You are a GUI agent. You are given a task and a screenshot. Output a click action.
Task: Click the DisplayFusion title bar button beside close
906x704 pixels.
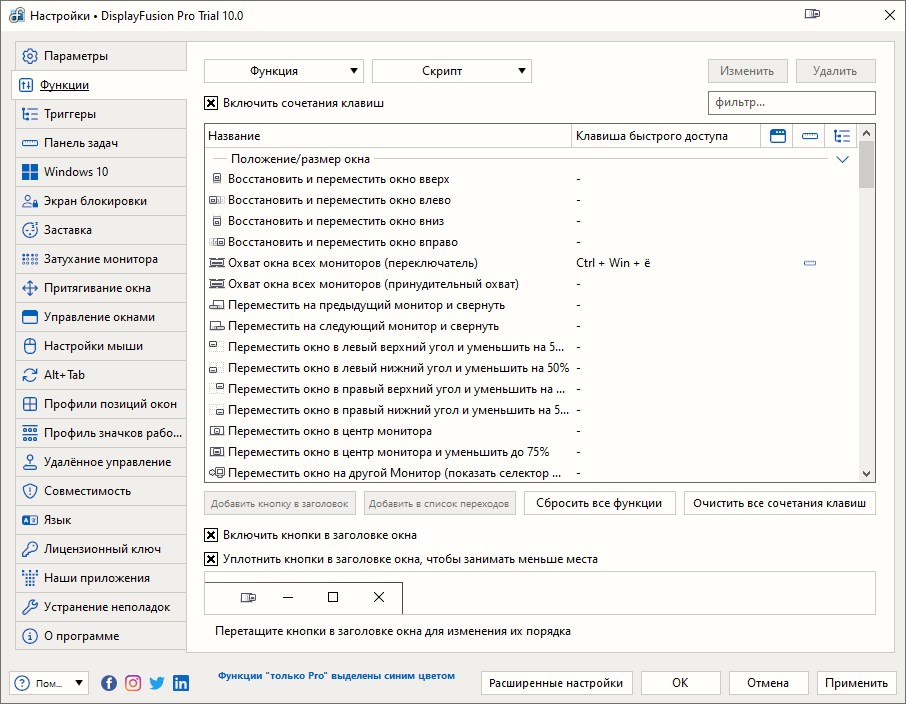(812, 14)
